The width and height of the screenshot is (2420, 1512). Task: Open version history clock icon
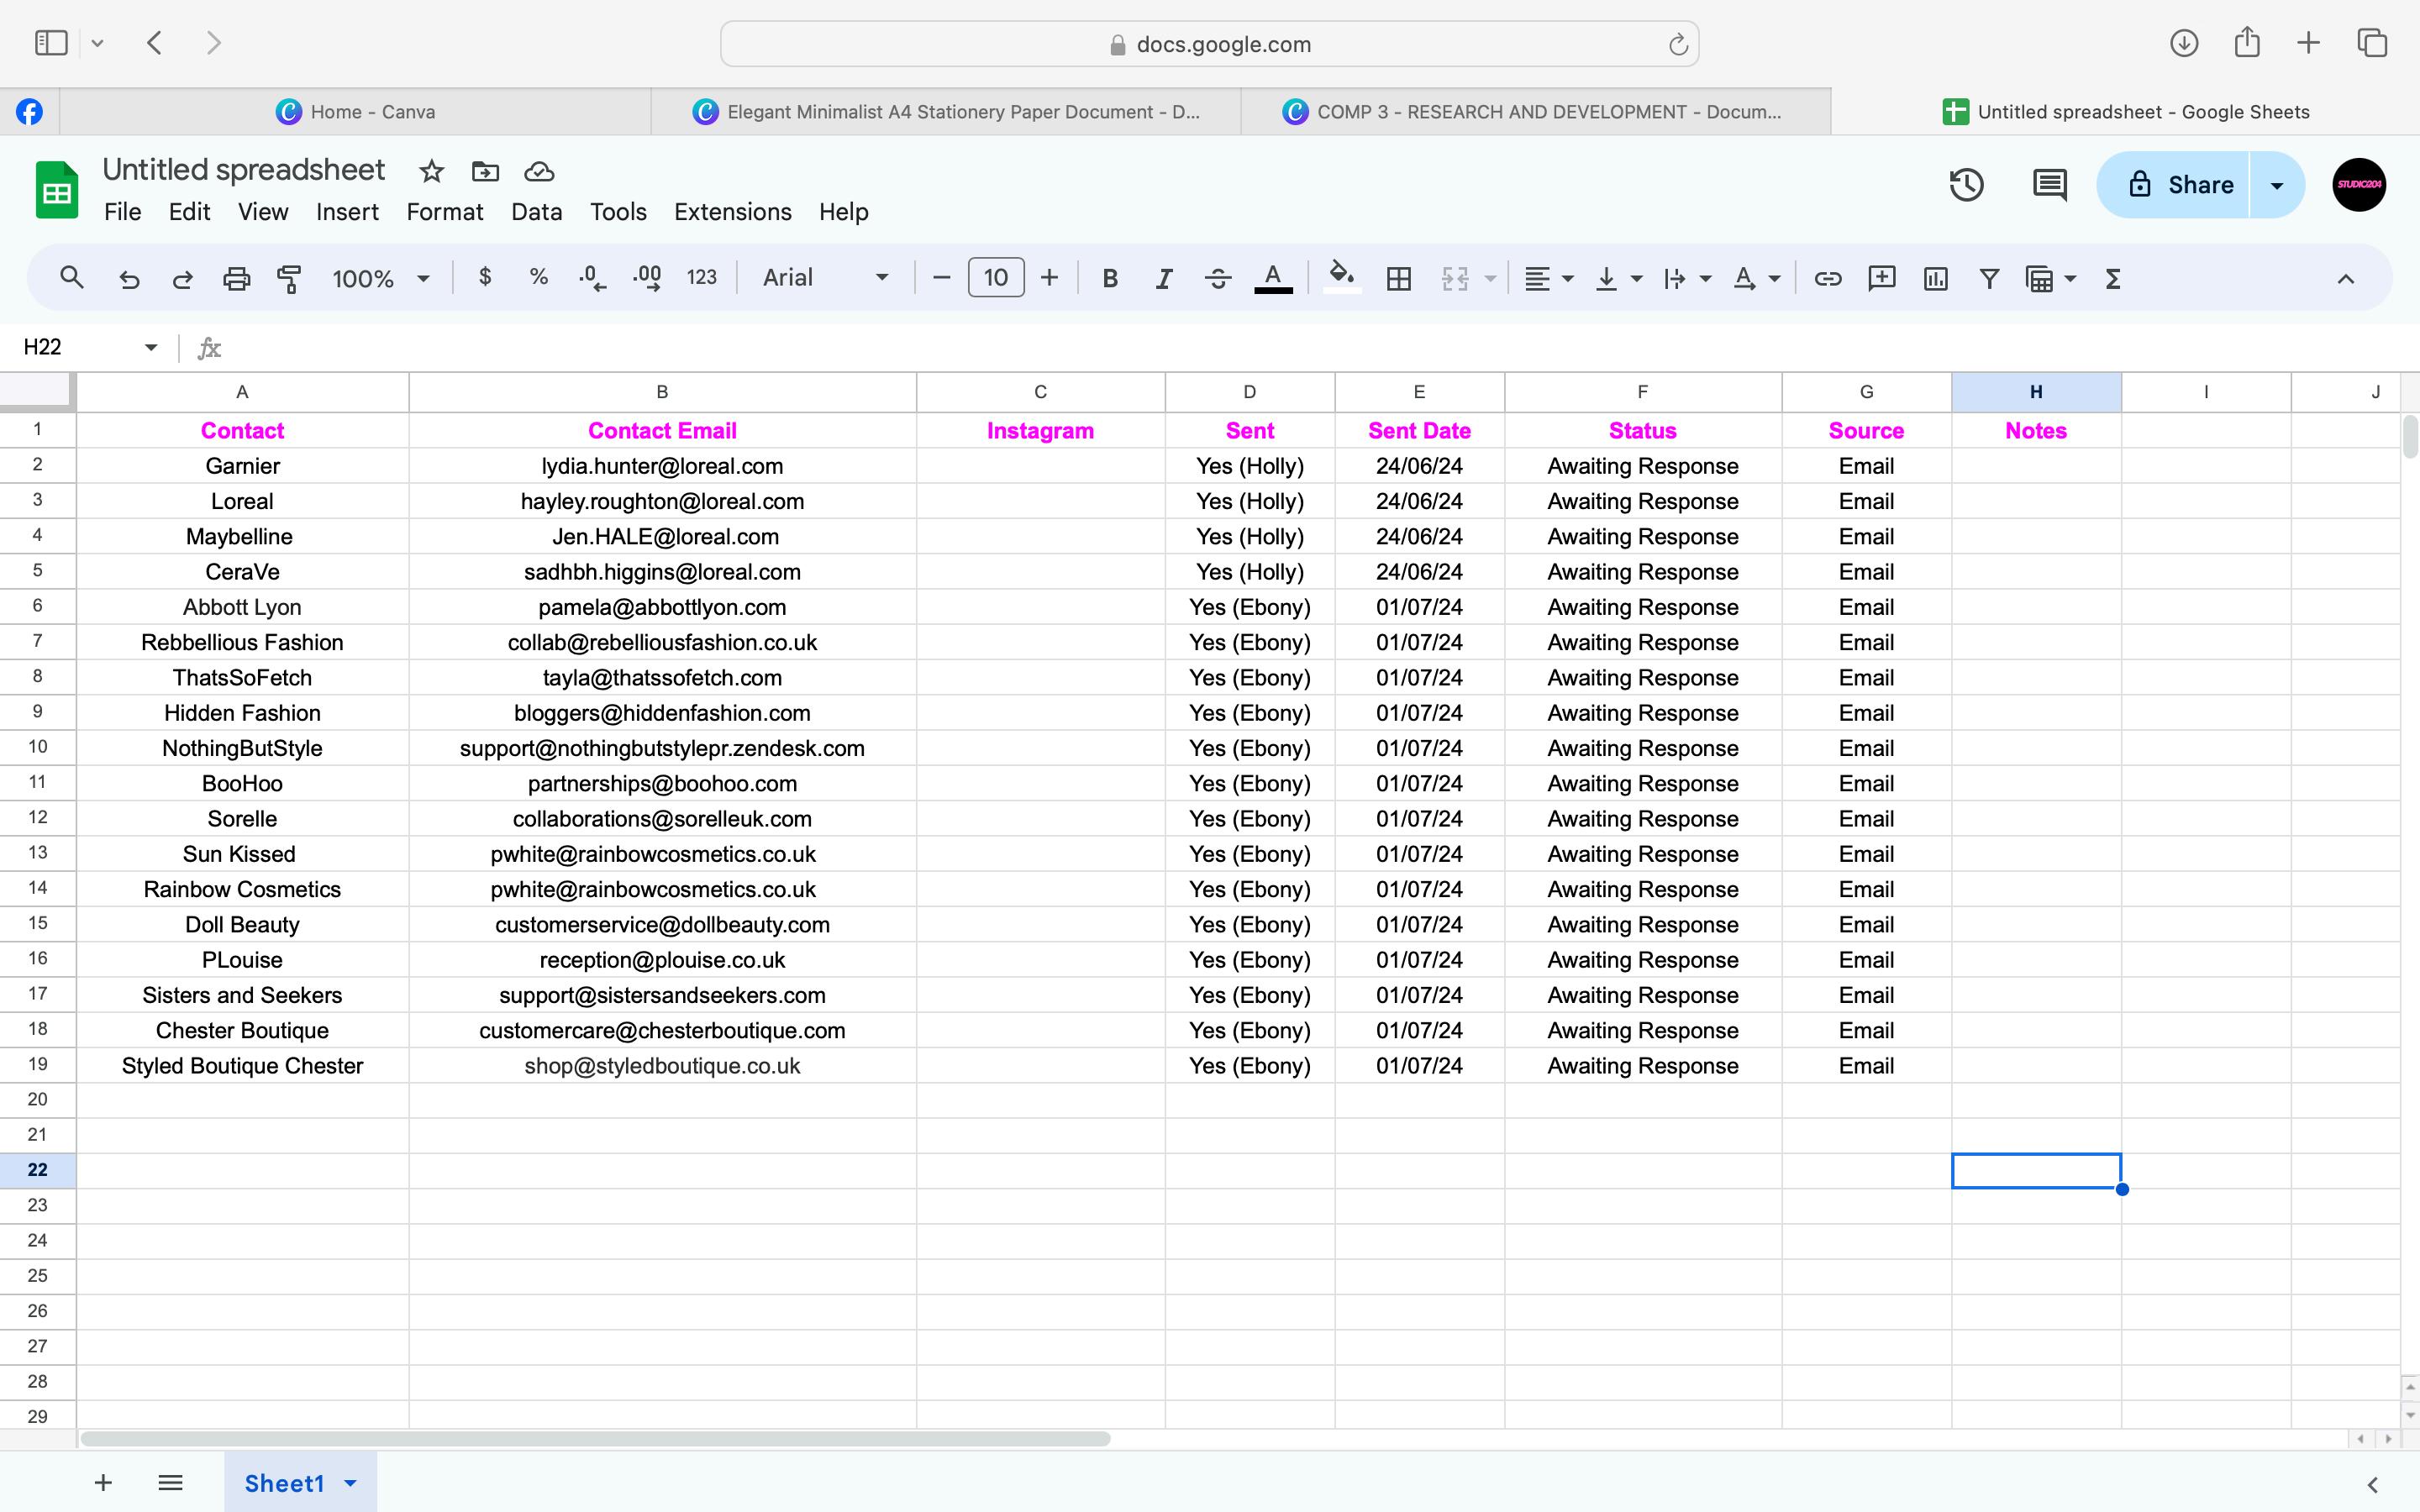coord(1965,185)
